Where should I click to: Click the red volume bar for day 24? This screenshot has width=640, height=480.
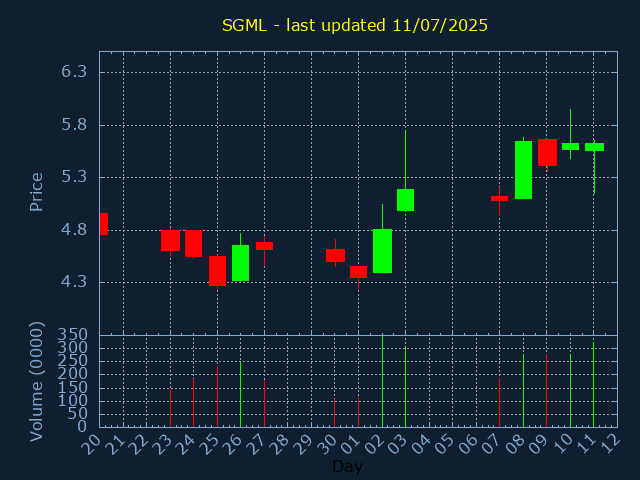pos(193,403)
